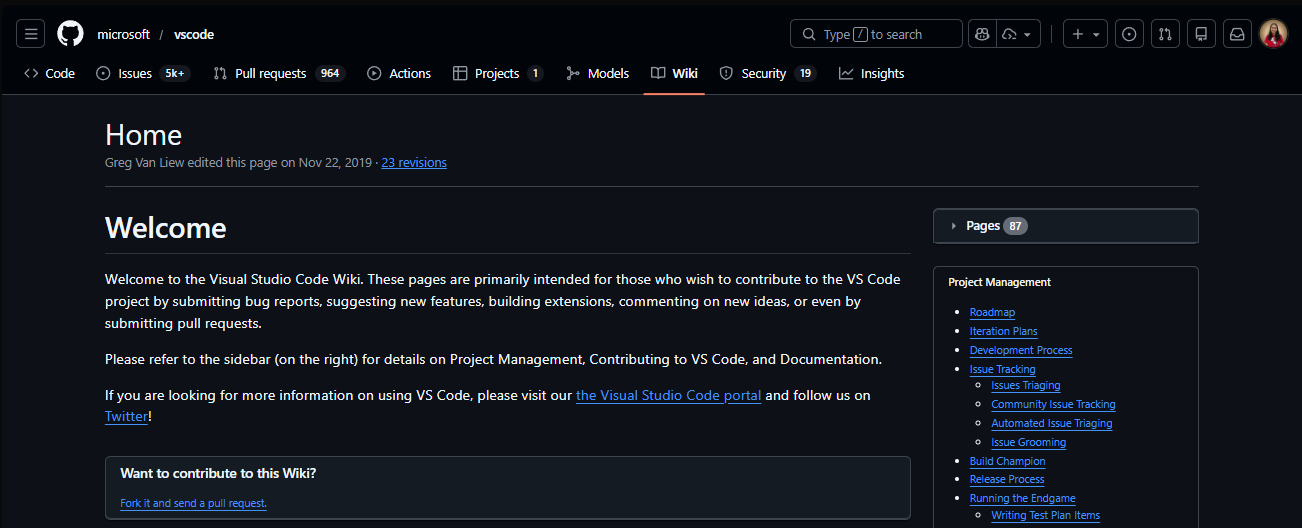
Task: View the 23 revisions history link
Action: (x=414, y=162)
